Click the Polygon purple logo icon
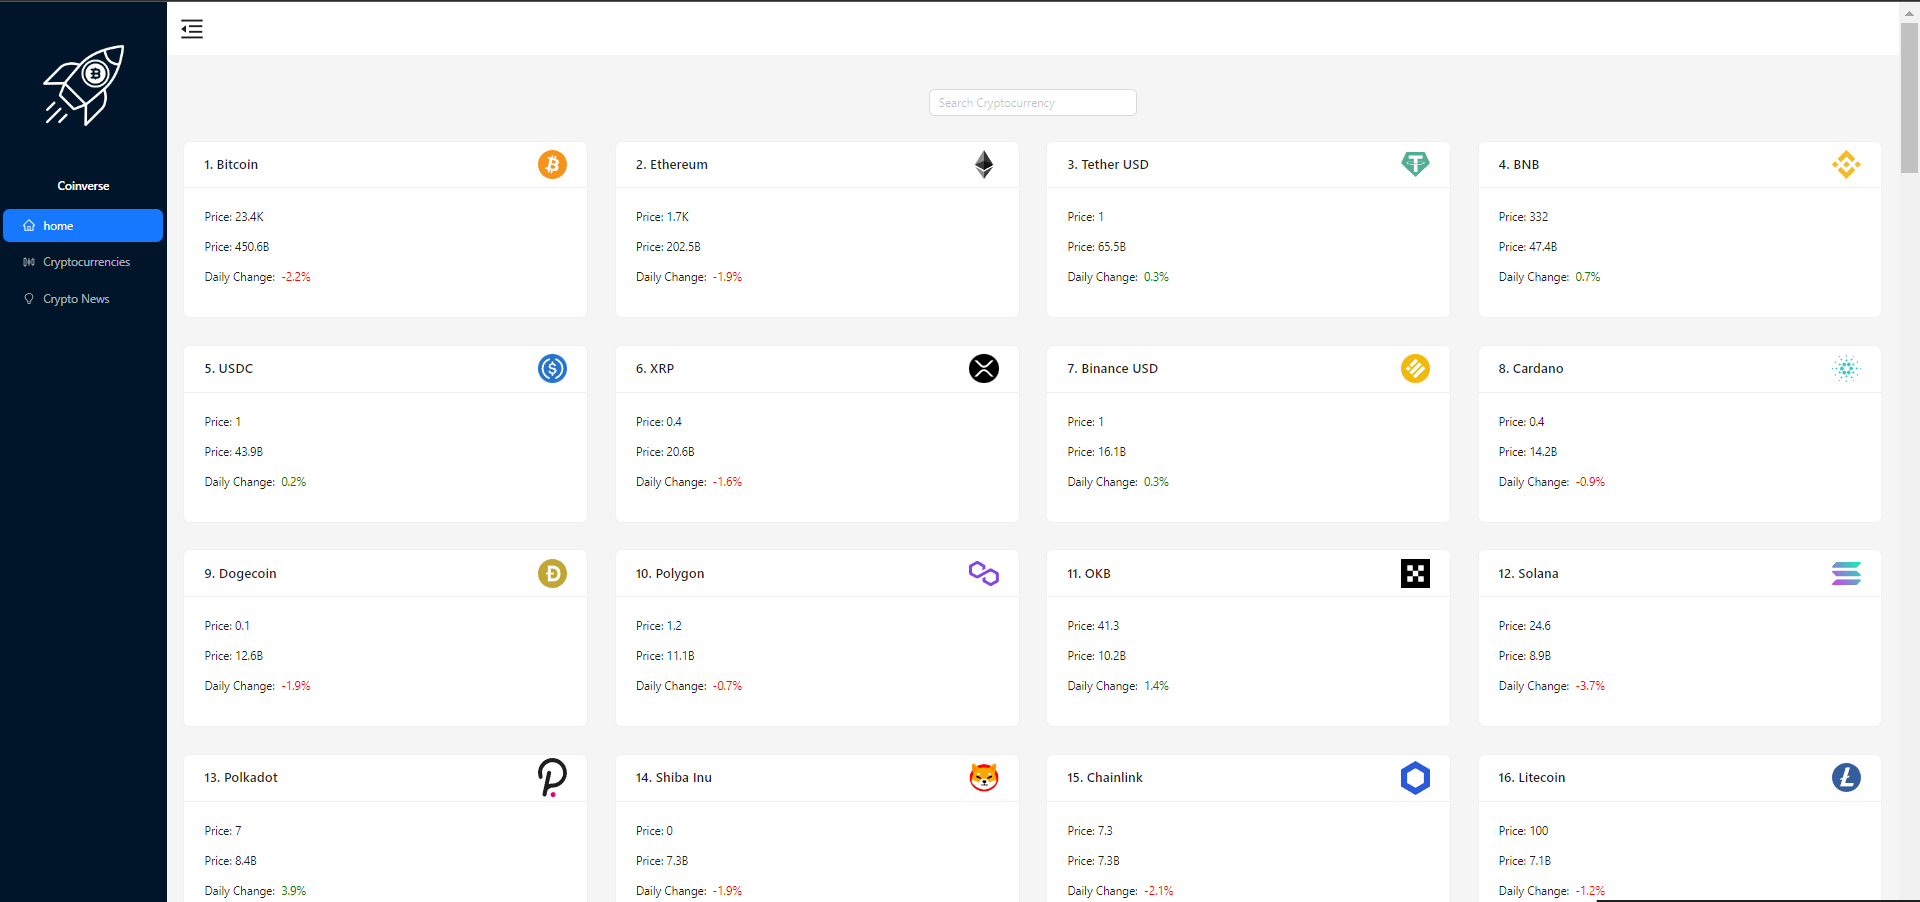 (x=984, y=573)
